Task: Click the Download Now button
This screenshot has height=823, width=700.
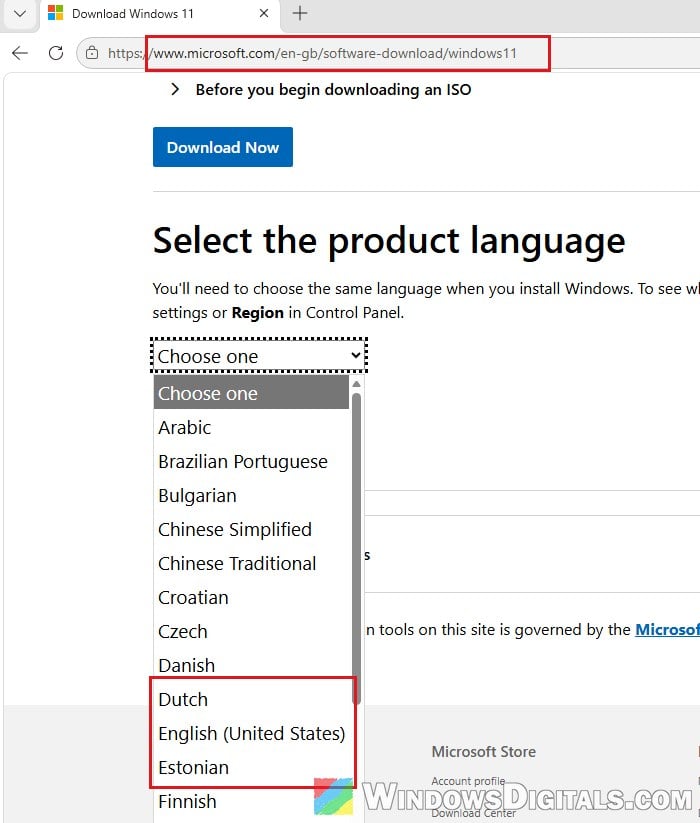Action: (x=222, y=147)
